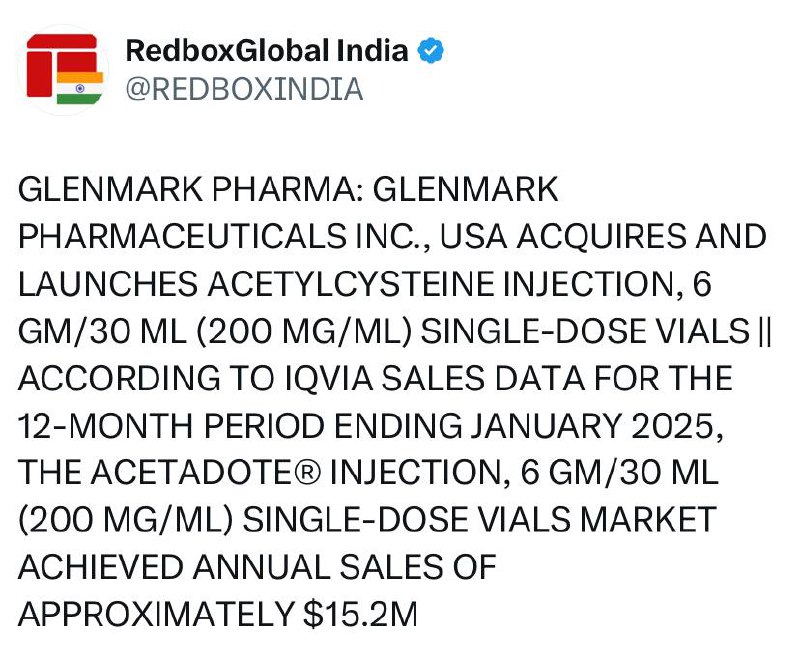Click the word LAUNCHES in the tweet
Viewport: 800px width, 661px height.
[x=108, y=284]
